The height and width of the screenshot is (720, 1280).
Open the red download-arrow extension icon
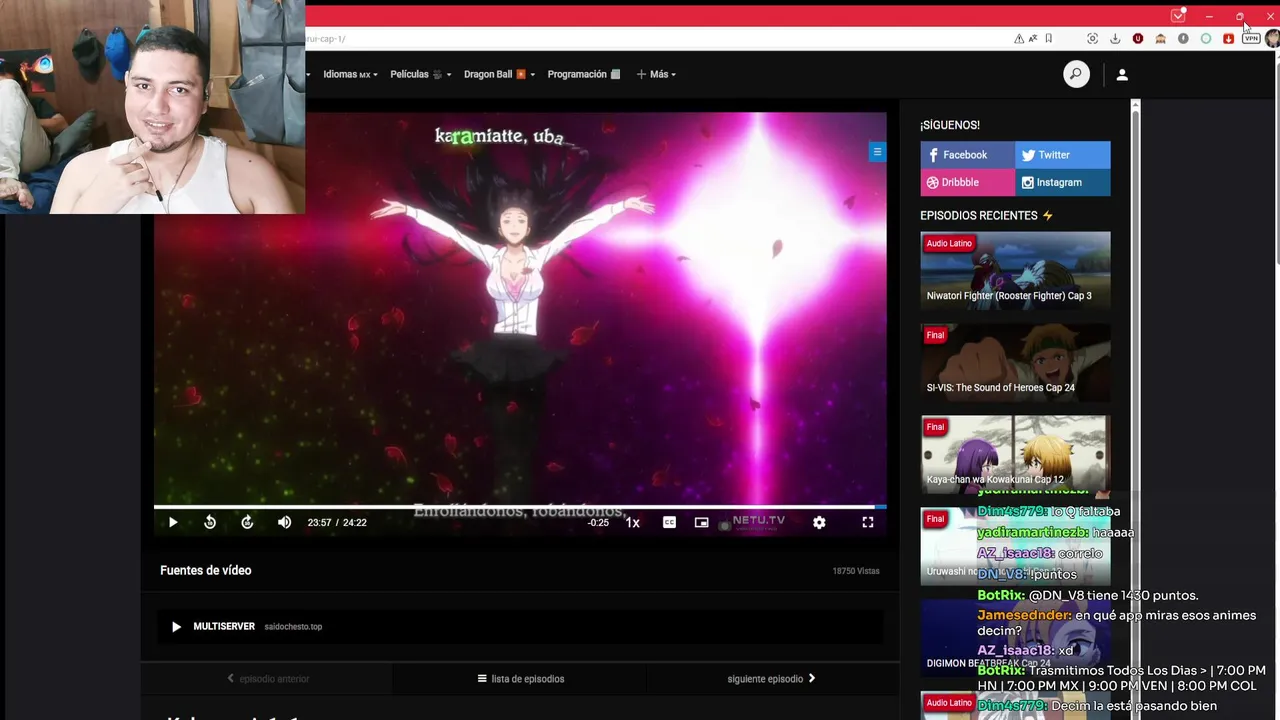[1229, 39]
